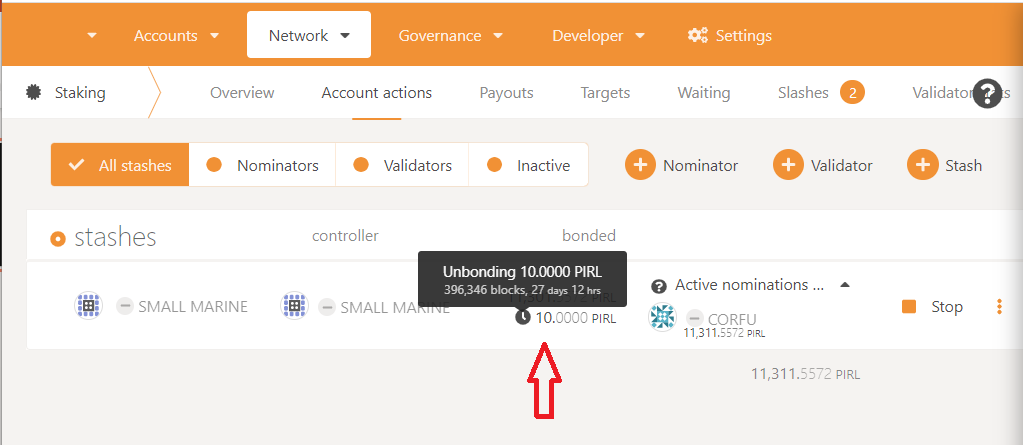This screenshot has width=1023, height=445.
Task: Click the unbonding clock icon
Action: (523, 318)
